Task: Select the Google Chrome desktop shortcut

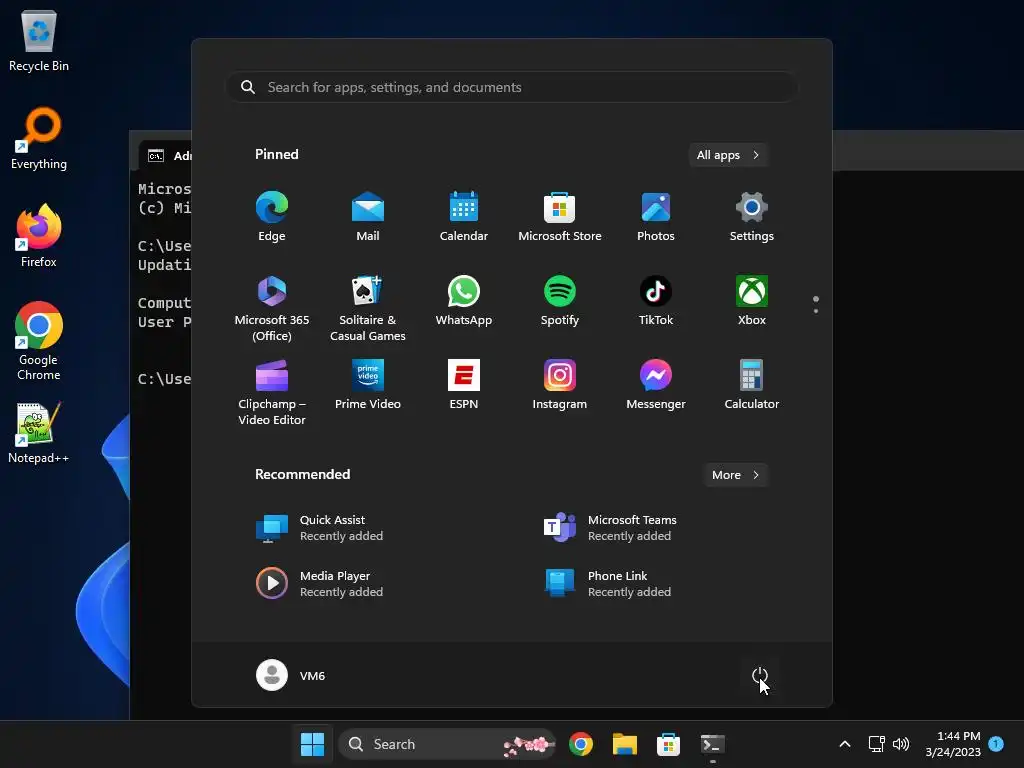Action: [39, 341]
